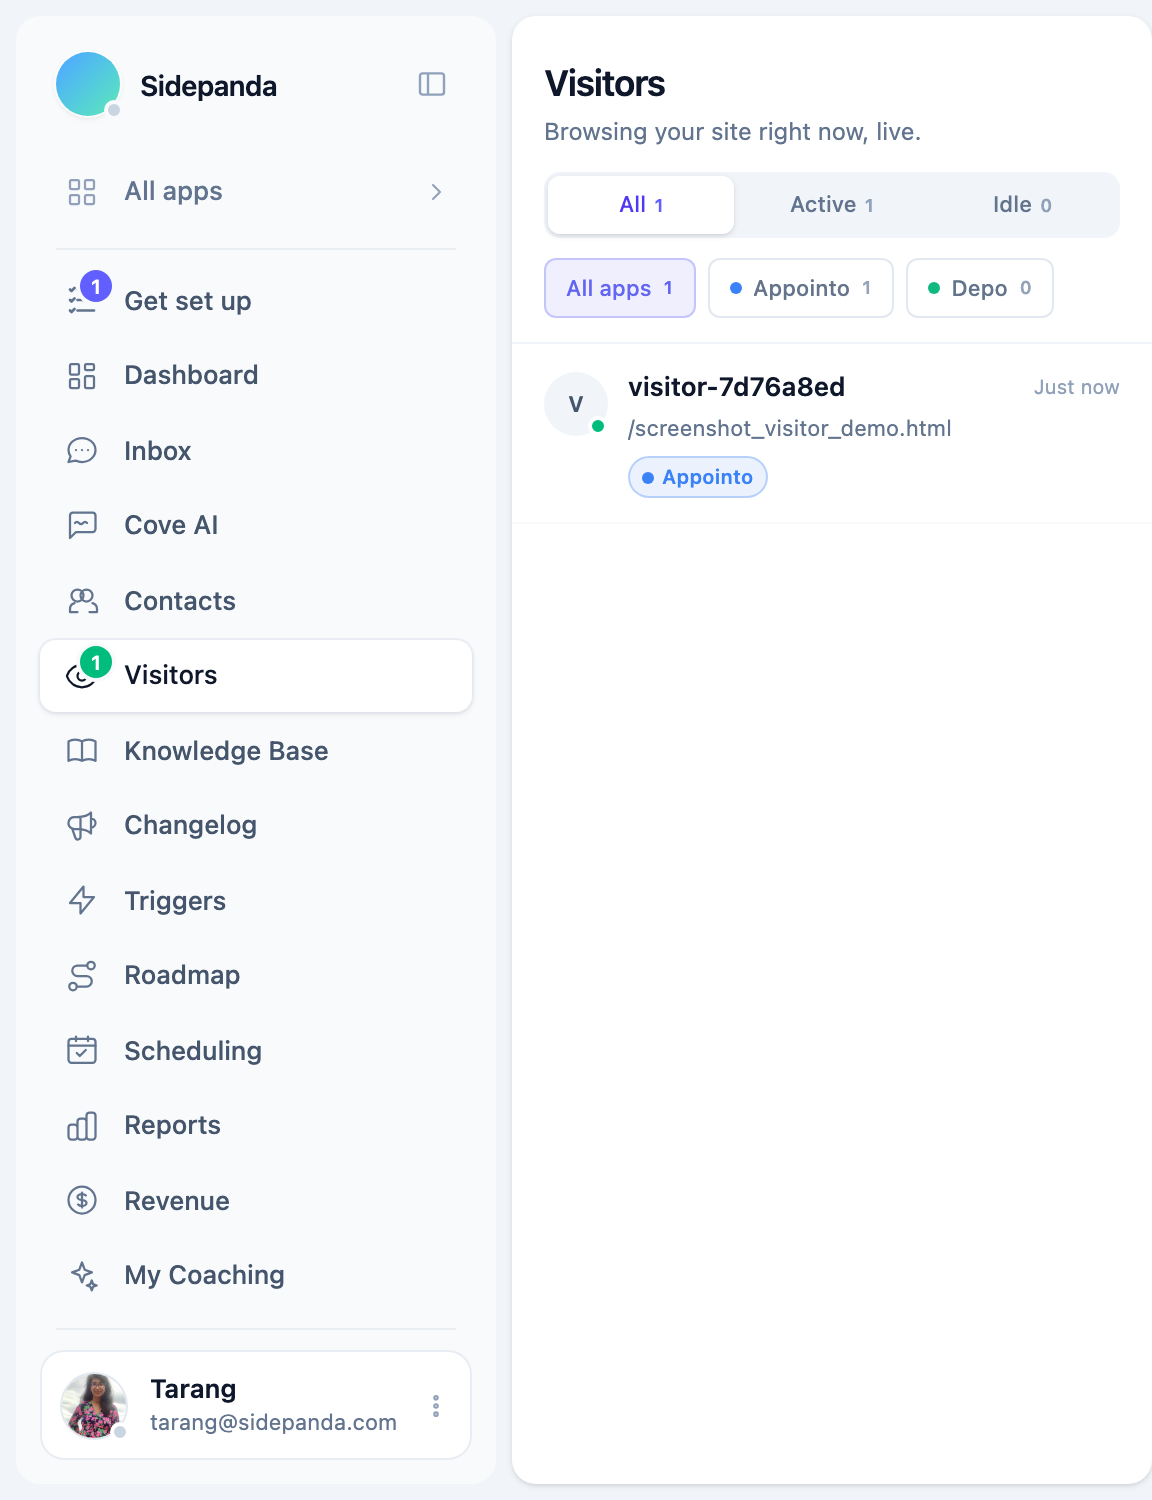
Task: Open the Inbox chat bubble icon
Action: (x=82, y=451)
